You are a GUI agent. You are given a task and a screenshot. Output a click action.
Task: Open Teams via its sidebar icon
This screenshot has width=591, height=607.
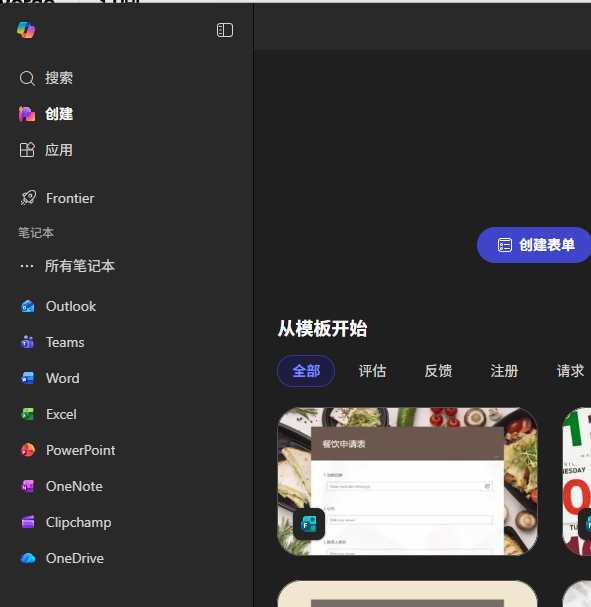click(27, 342)
